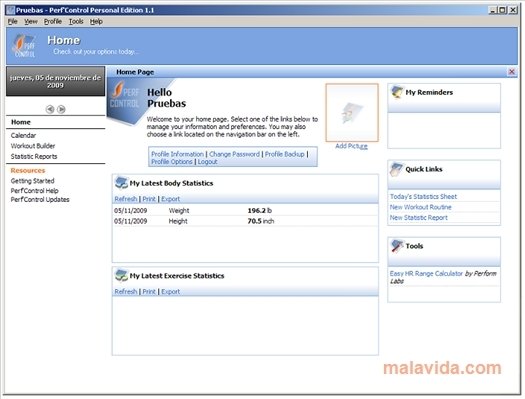
Task: Open the View menu
Action: pos(31,21)
